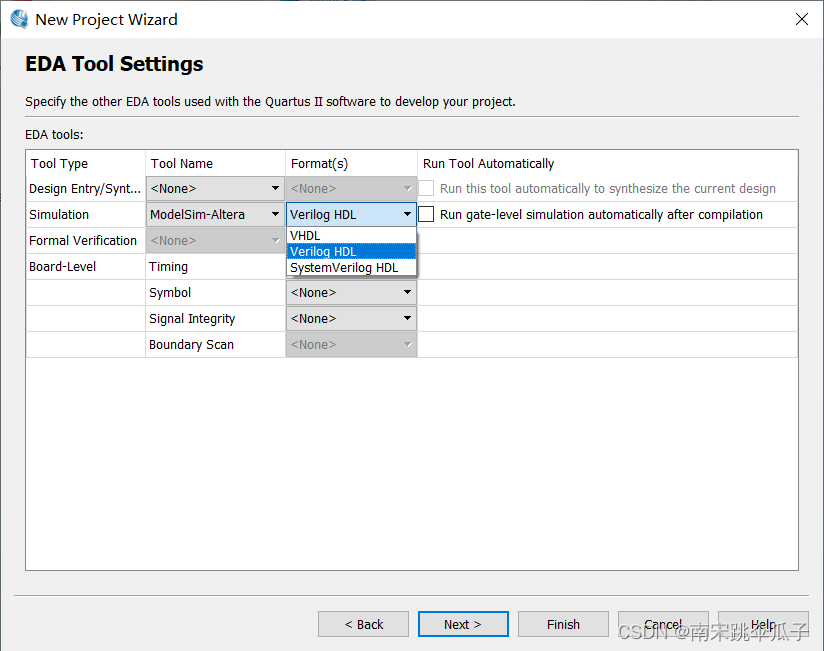824x651 pixels.
Task: Select the Board-Level row label
Action: (x=85, y=266)
